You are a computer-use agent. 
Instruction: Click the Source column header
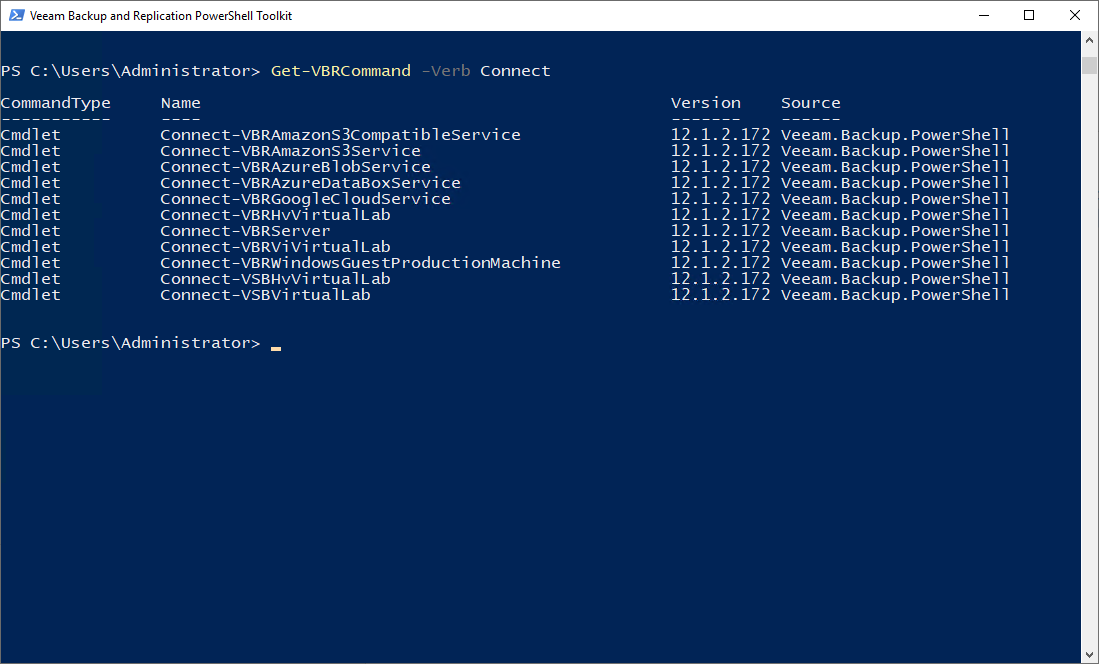(811, 103)
